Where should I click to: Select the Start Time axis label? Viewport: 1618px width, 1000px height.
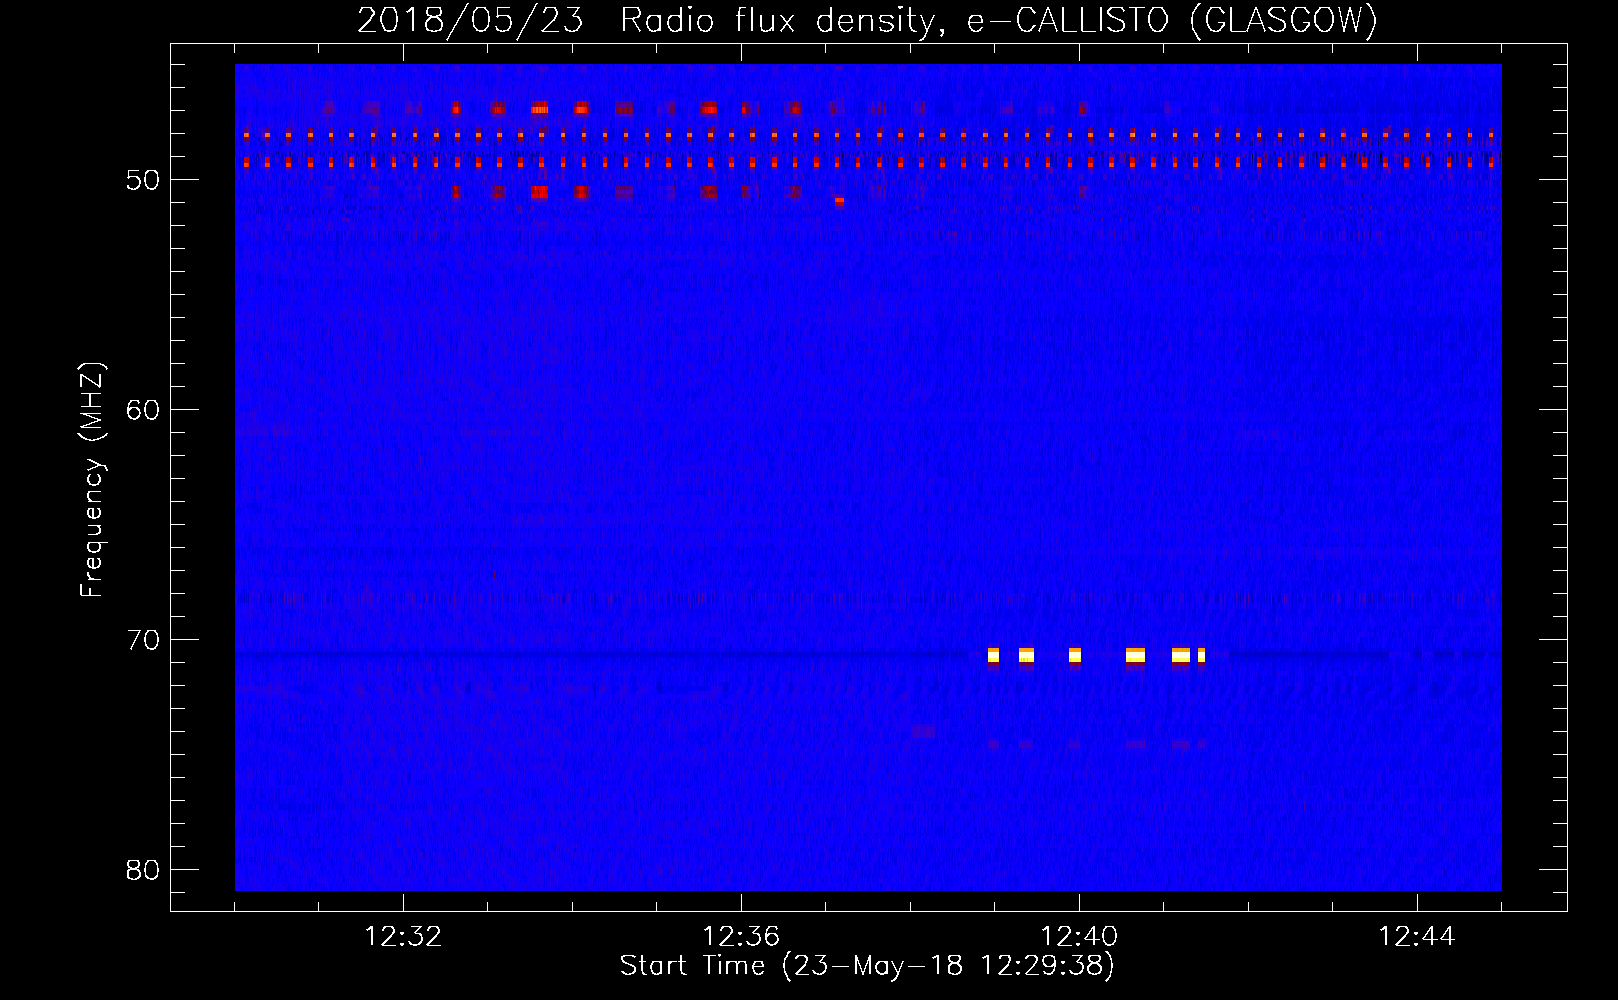point(867,966)
